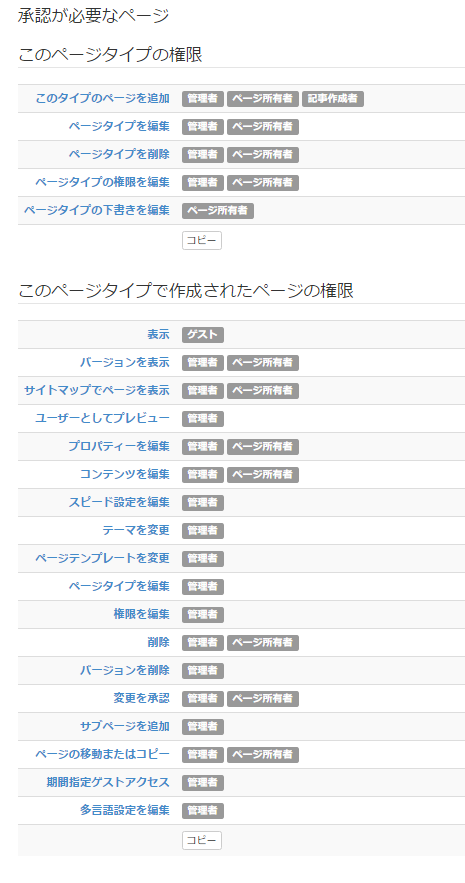This screenshot has width=465, height=883.
Task: Open プロパティーを編集 permission link
Action: coord(119,447)
